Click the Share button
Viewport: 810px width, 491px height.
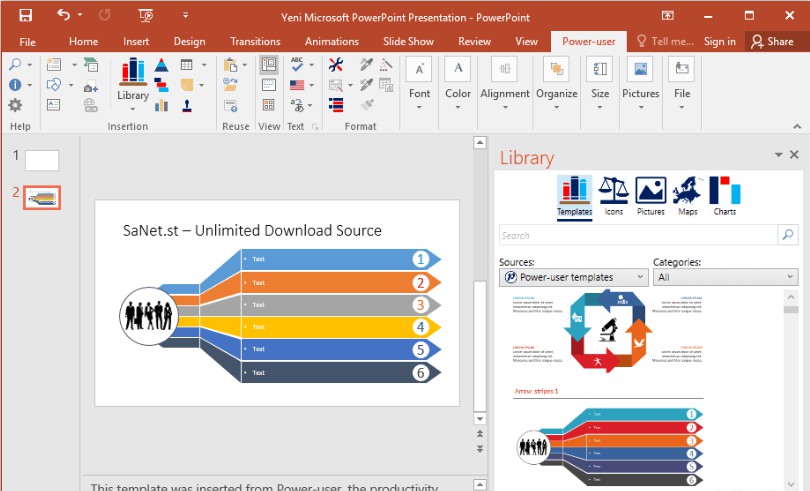[772, 41]
